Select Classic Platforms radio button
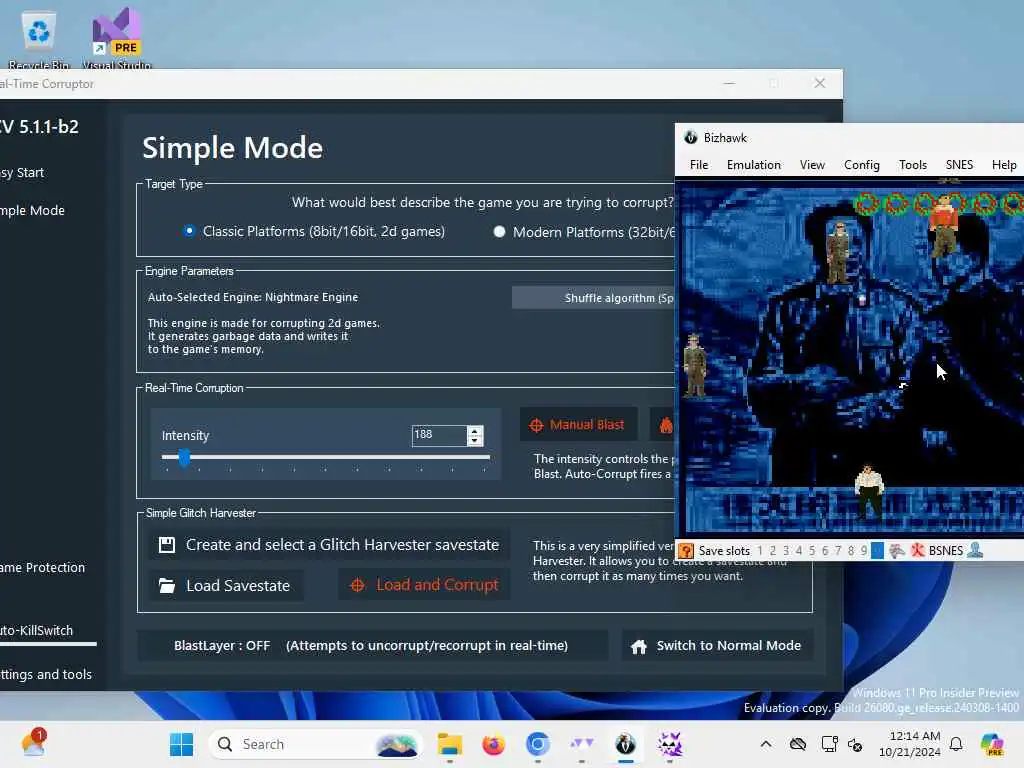This screenshot has height=768, width=1024. coord(189,231)
